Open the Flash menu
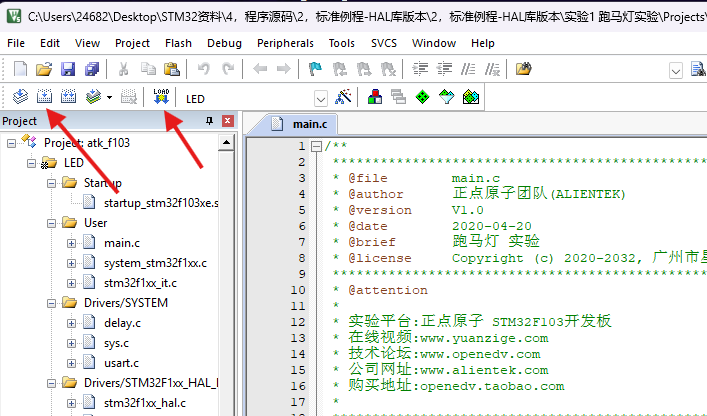Image resolution: width=707 pixels, height=416 pixels. pyautogui.click(x=178, y=43)
